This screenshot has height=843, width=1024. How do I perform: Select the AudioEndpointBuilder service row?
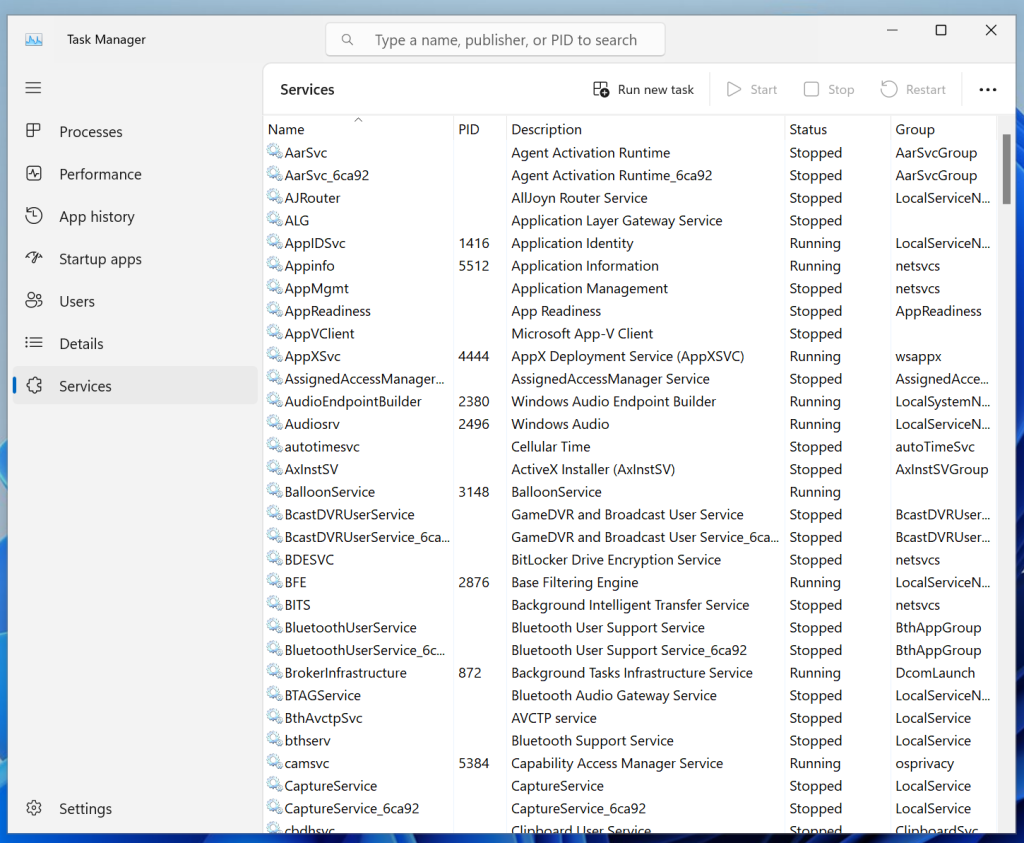point(353,401)
